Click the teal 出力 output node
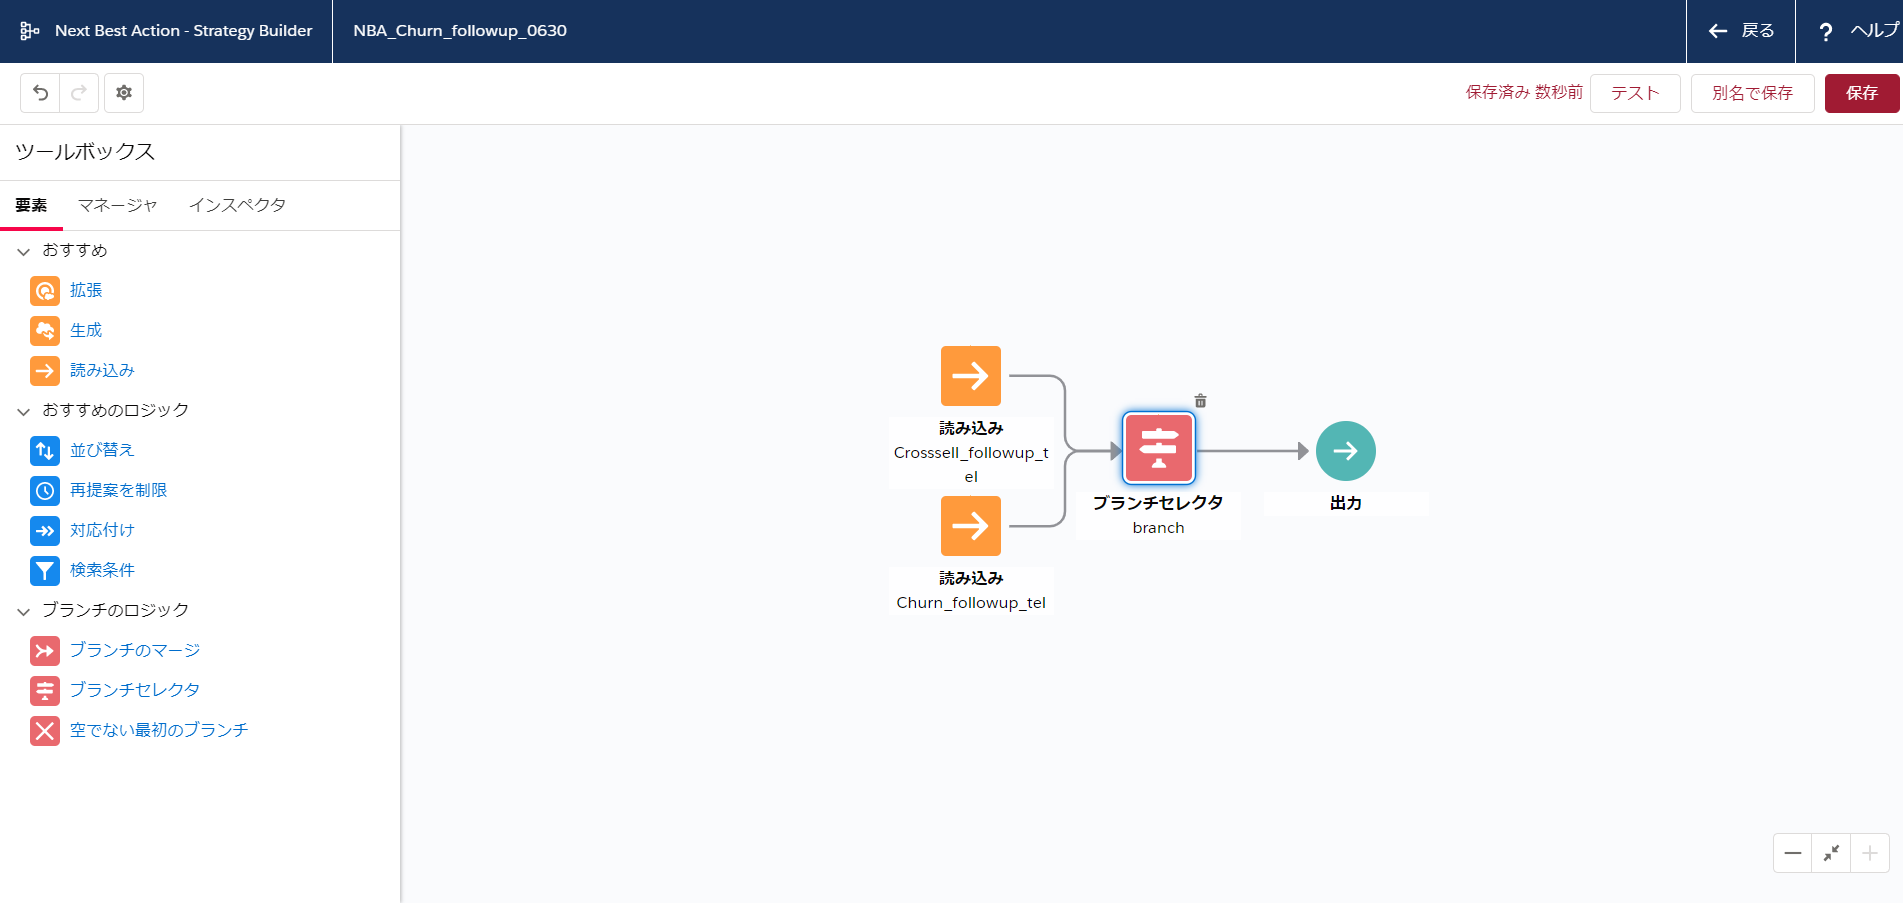The height and width of the screenshot is (903, 1903). [1345, 451]
